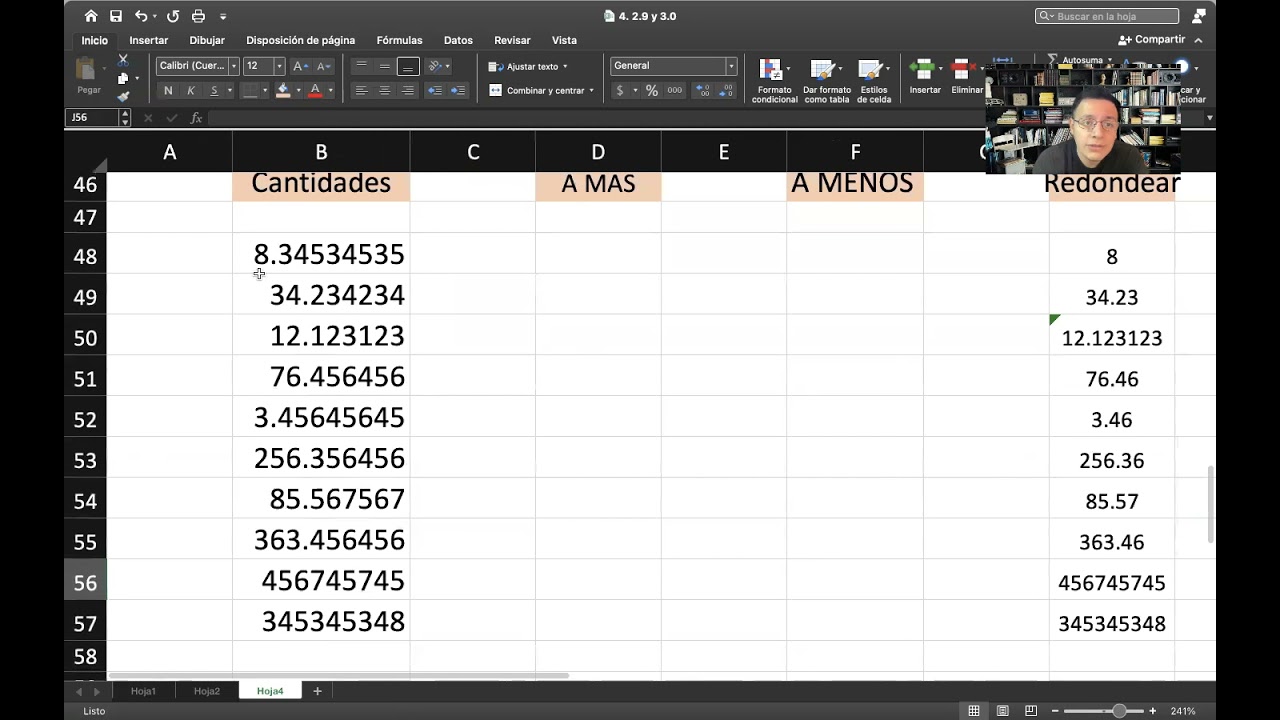Save the workbook with the disk icon
This screenshot has height=720, width=1280.
click(116, 16)
